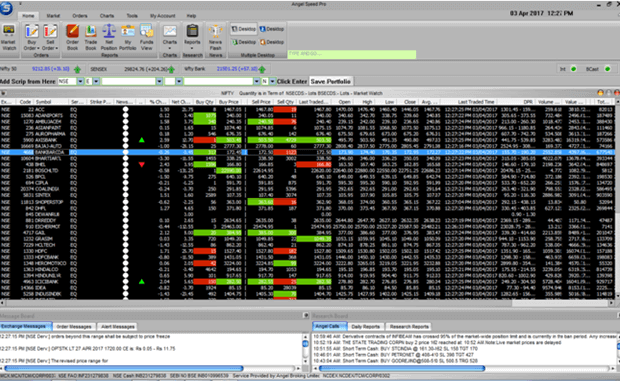The width and height of the screenshot is (622, 381).
Task: Open the Daily Reports tab
Action: click(365, 327)
